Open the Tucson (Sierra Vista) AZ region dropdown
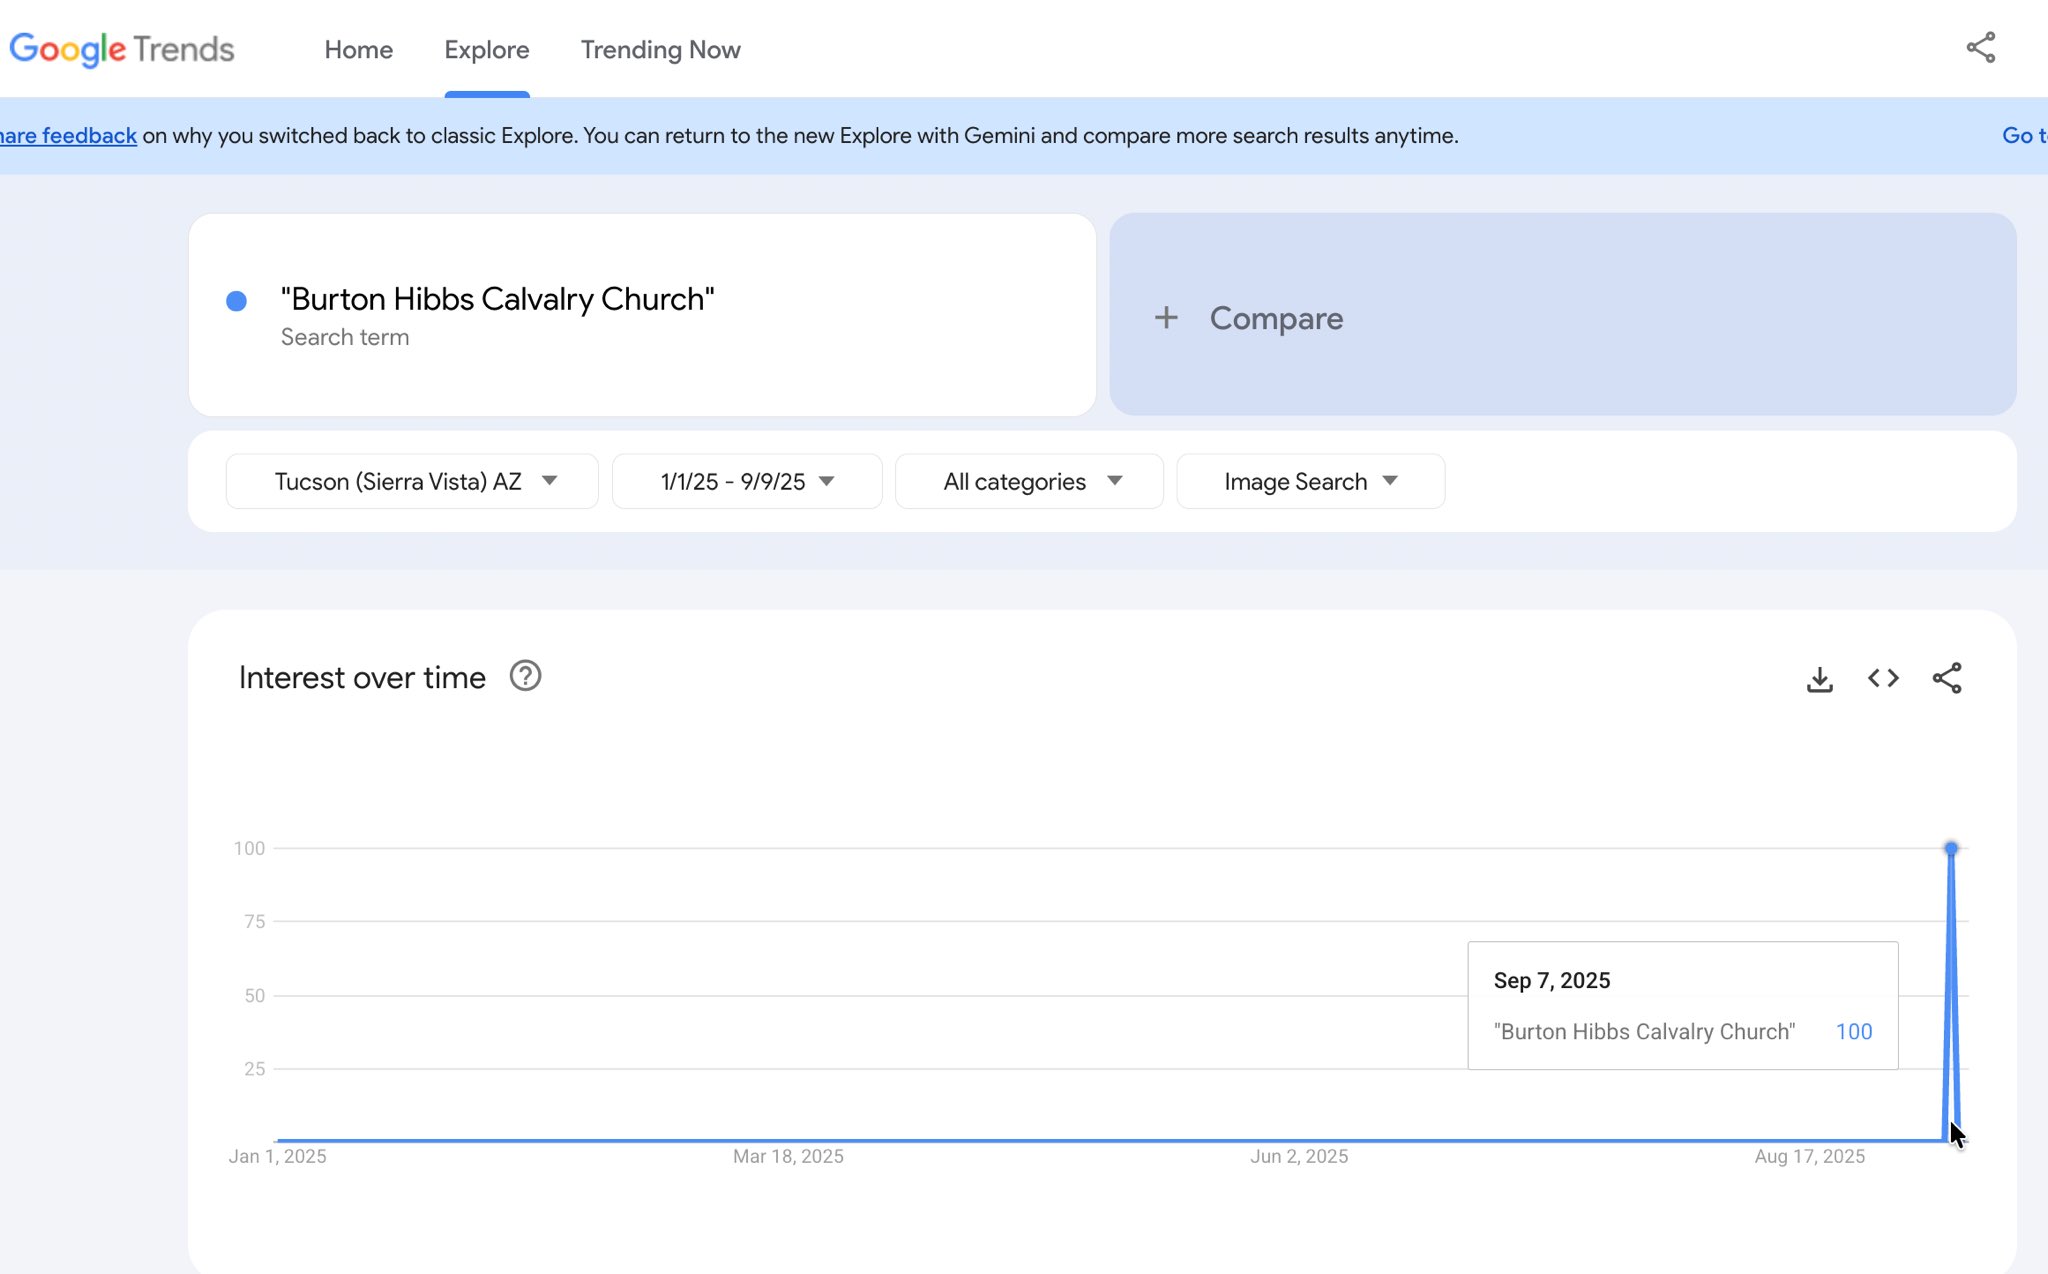Screen dimensions: 2048x1274 412,481
